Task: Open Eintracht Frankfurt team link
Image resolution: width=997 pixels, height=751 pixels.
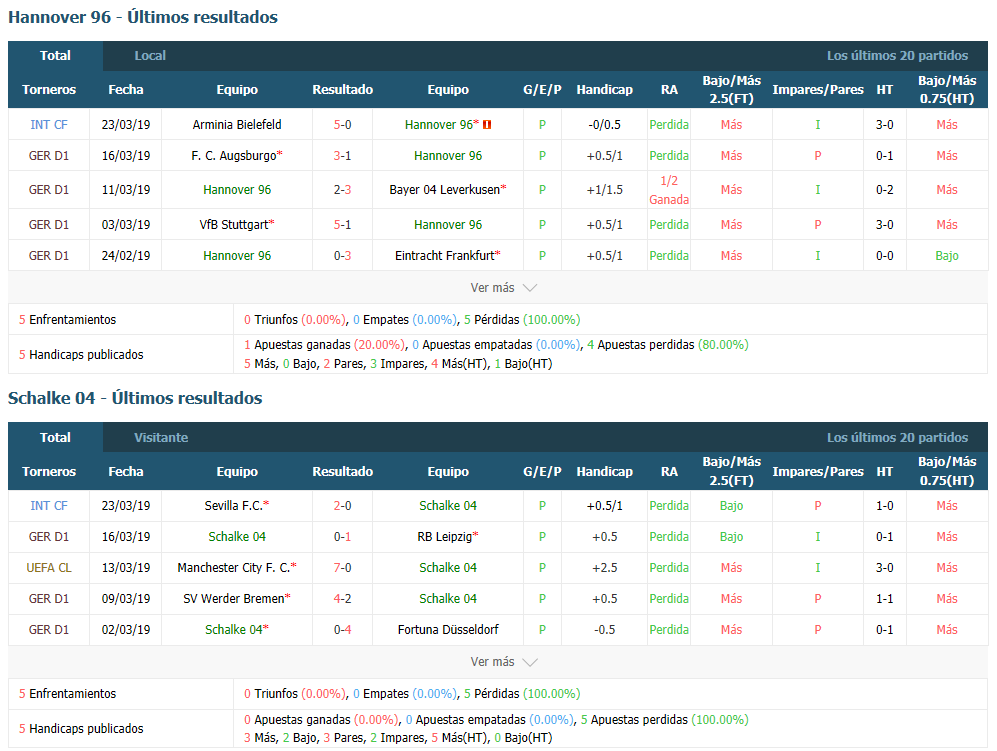Action: pos(445,256)
